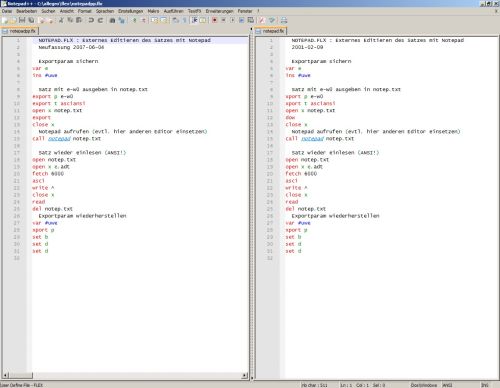Click the 'nb char : 511' status entry

314,385
